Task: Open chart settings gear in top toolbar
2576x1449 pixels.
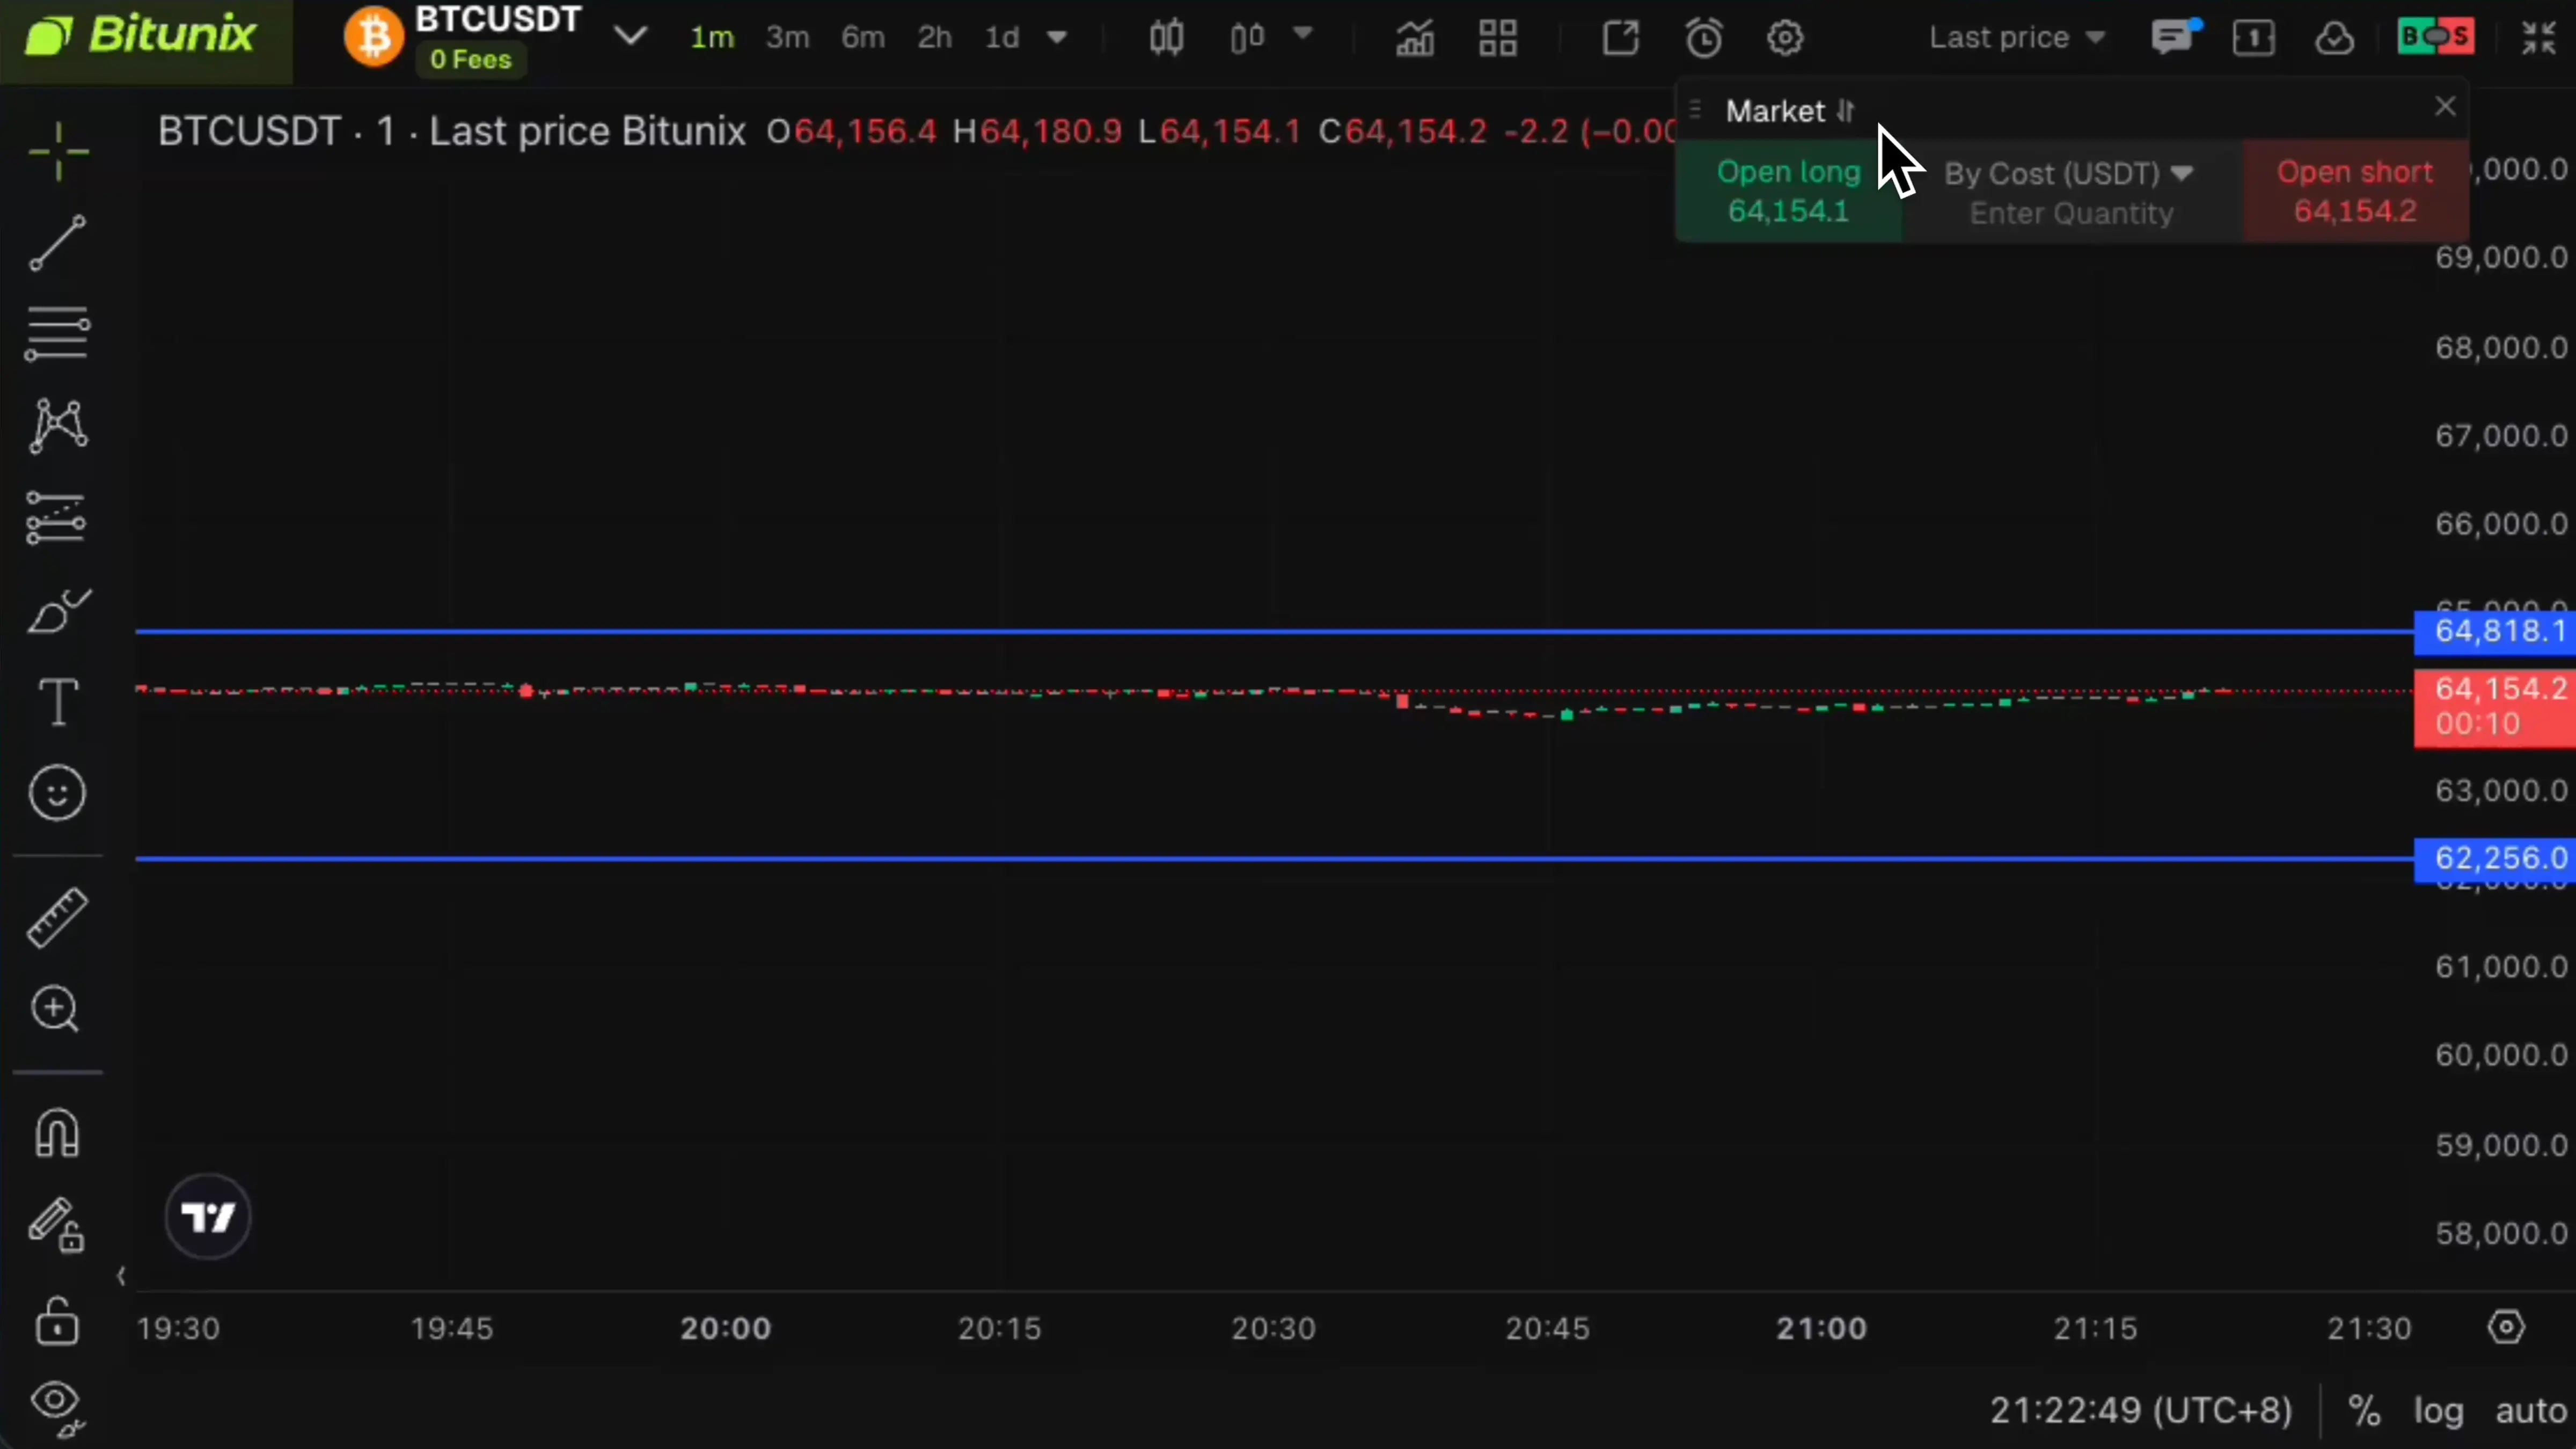Action: 1785,38
